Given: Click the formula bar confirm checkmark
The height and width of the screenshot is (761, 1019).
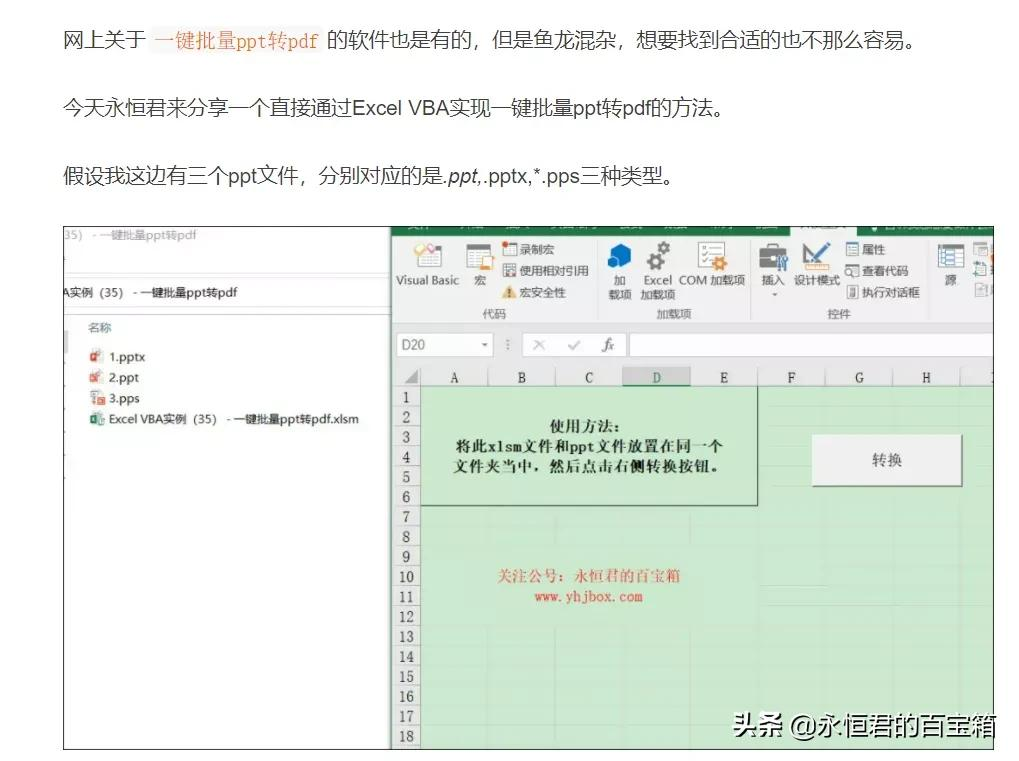Looking at the screenshot, I should point(574,345).
